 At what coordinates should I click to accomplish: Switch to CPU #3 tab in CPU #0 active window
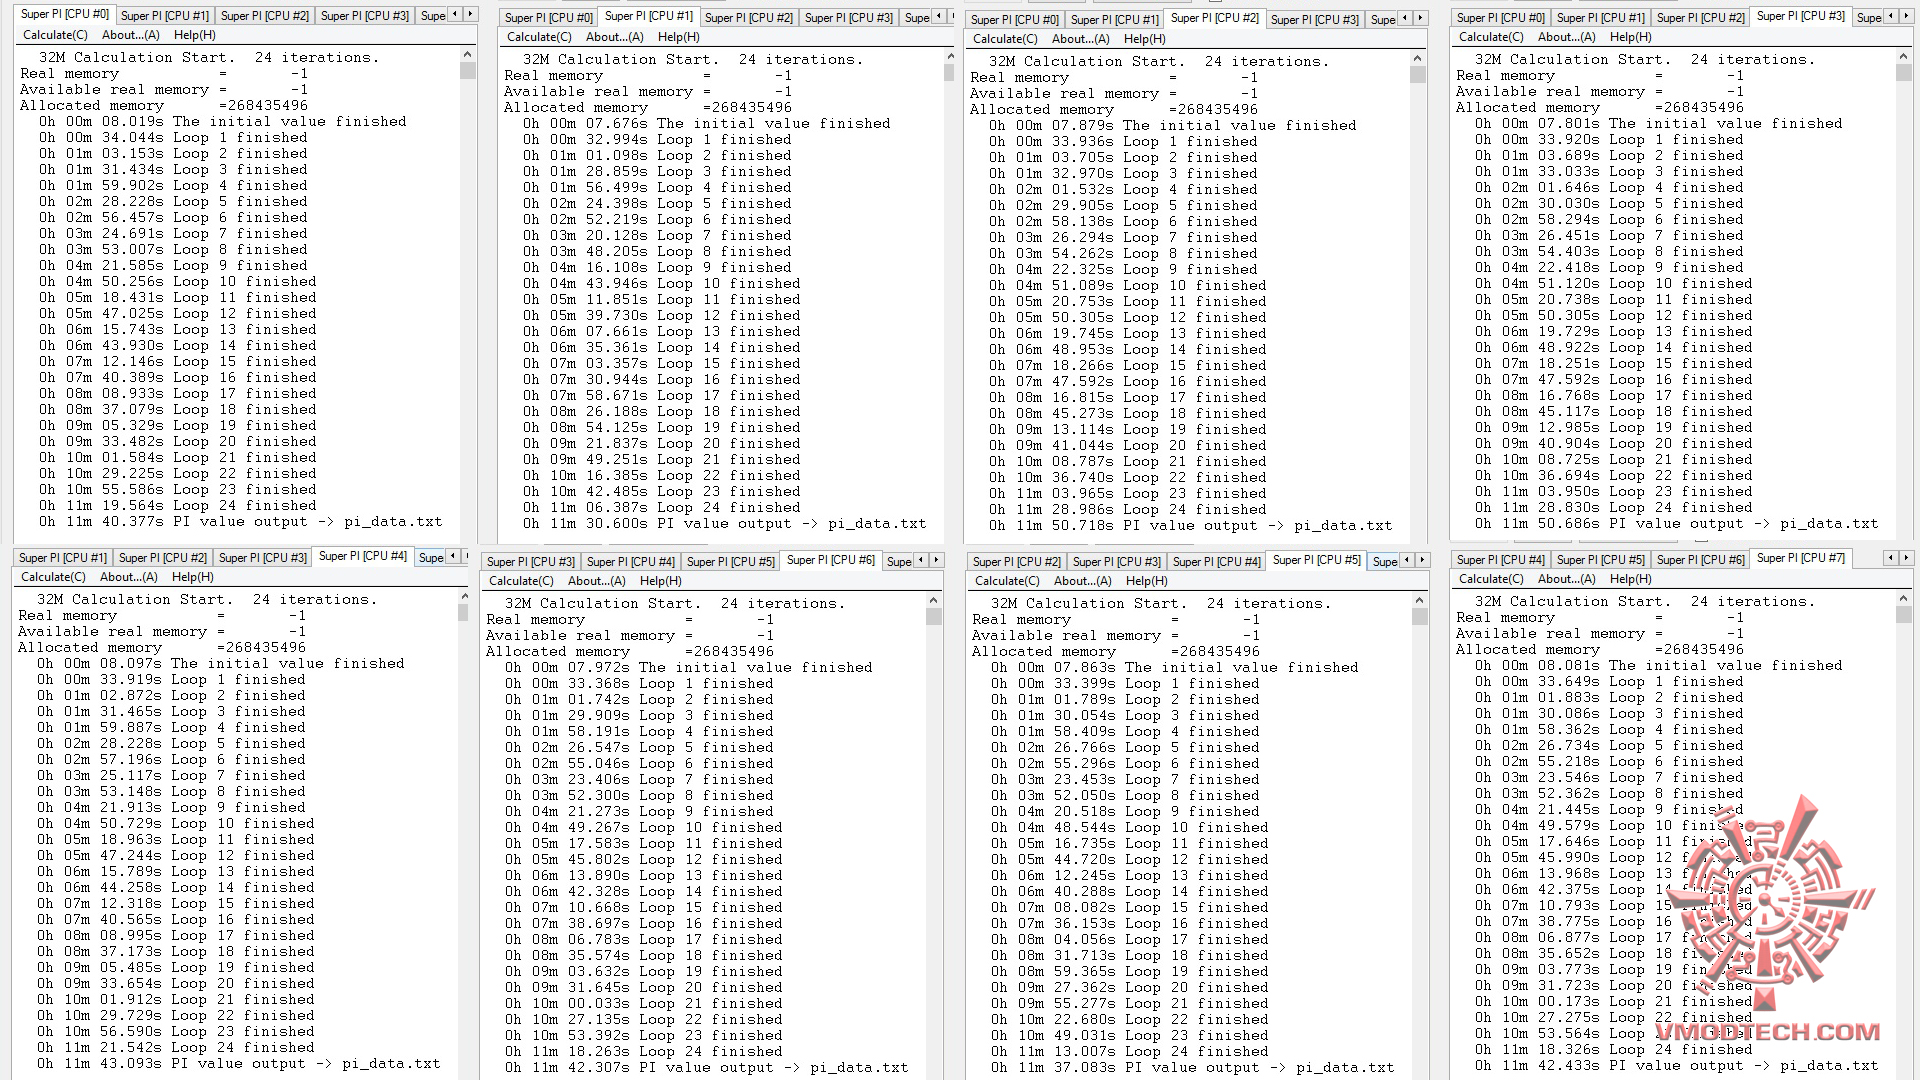pyautogui.click(x=364, y=16)
